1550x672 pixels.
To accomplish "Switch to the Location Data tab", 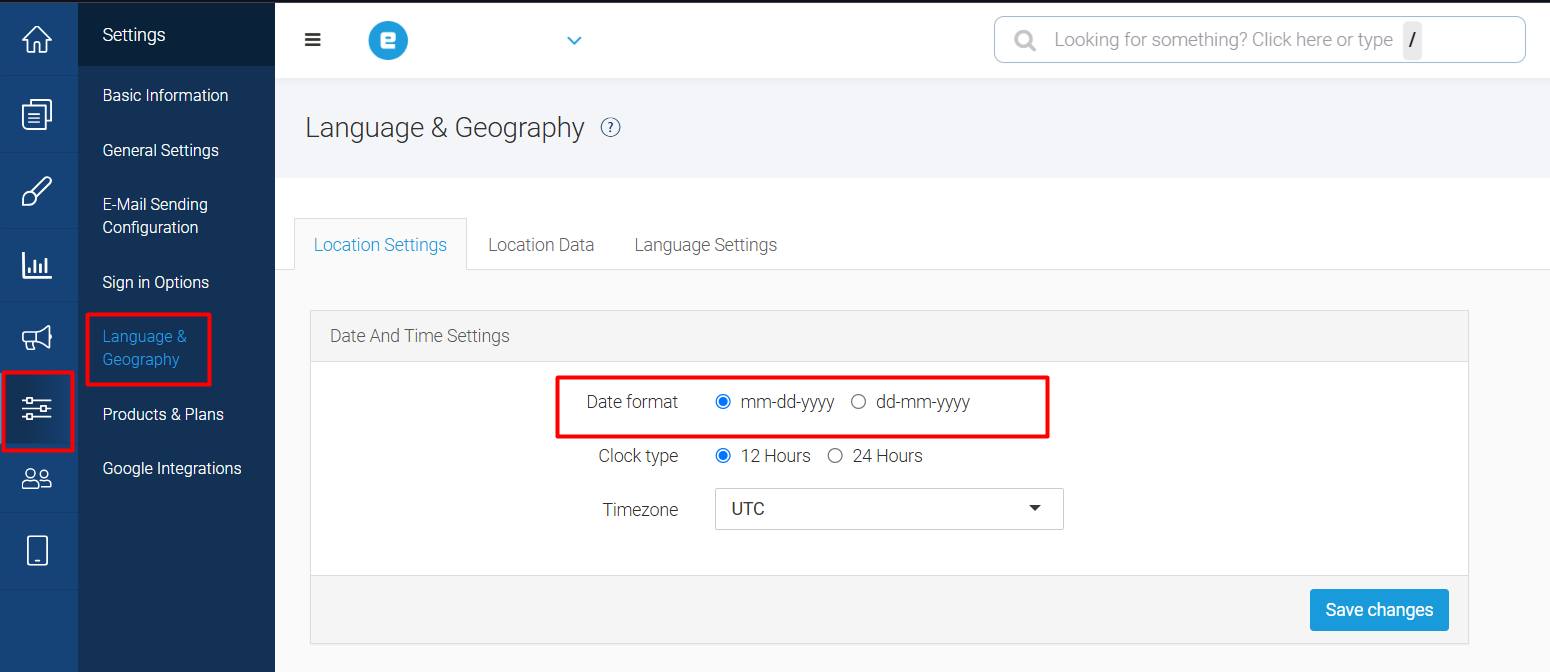I will [541, 245].
